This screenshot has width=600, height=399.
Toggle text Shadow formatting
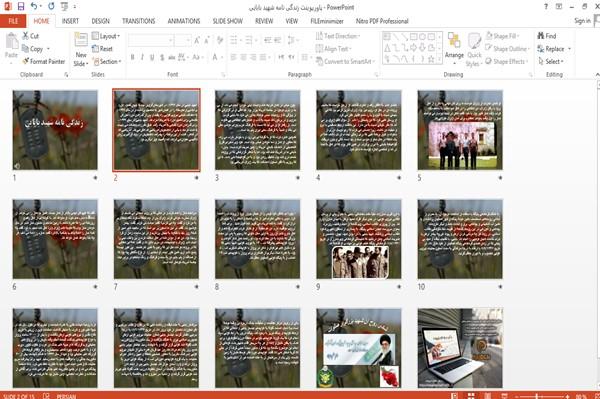coord(162,57)
